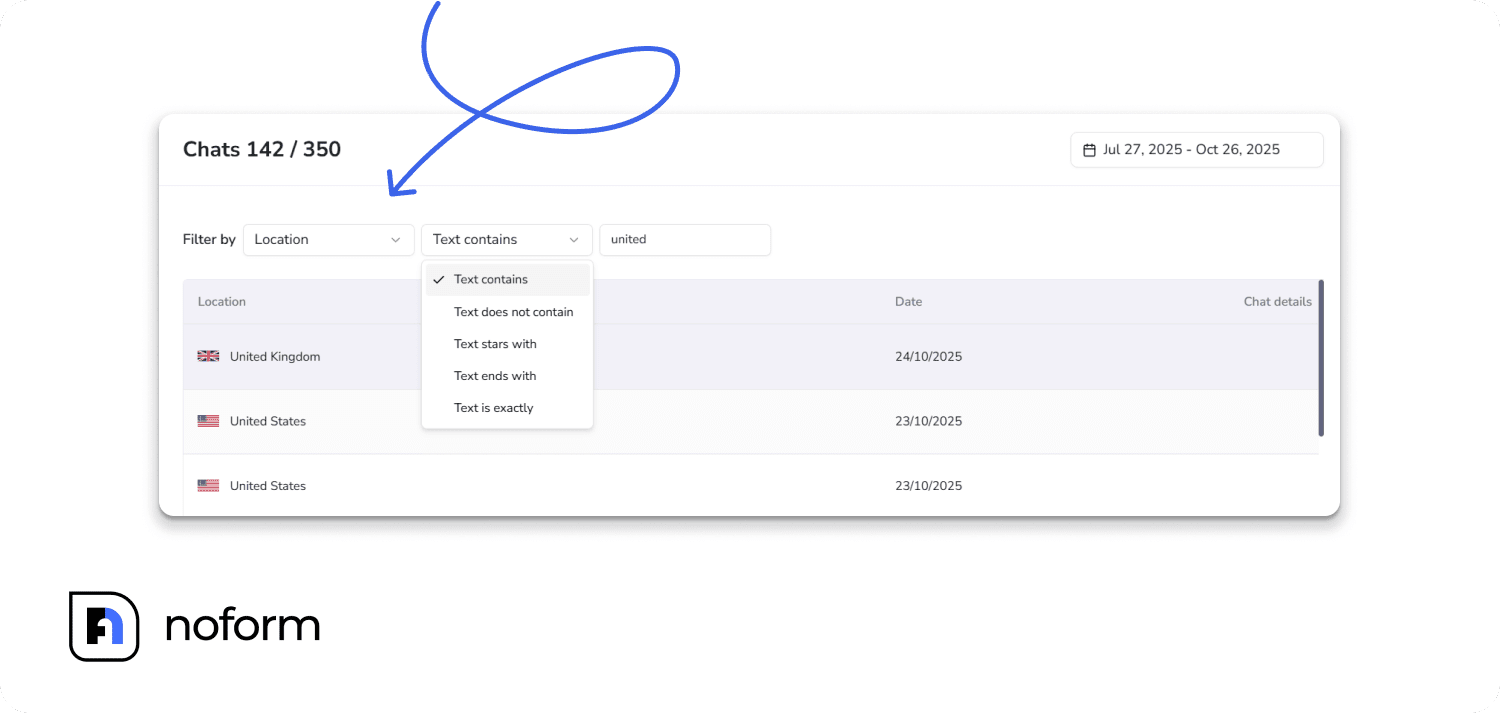This screenshot has width=1500, height=713.
Task: Choose Text stars with from the menu
Action: point(495,343)
